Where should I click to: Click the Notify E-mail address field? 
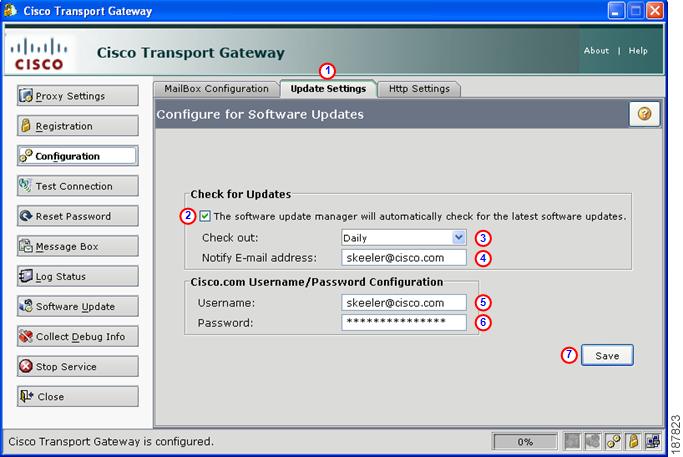click(403, 258)
